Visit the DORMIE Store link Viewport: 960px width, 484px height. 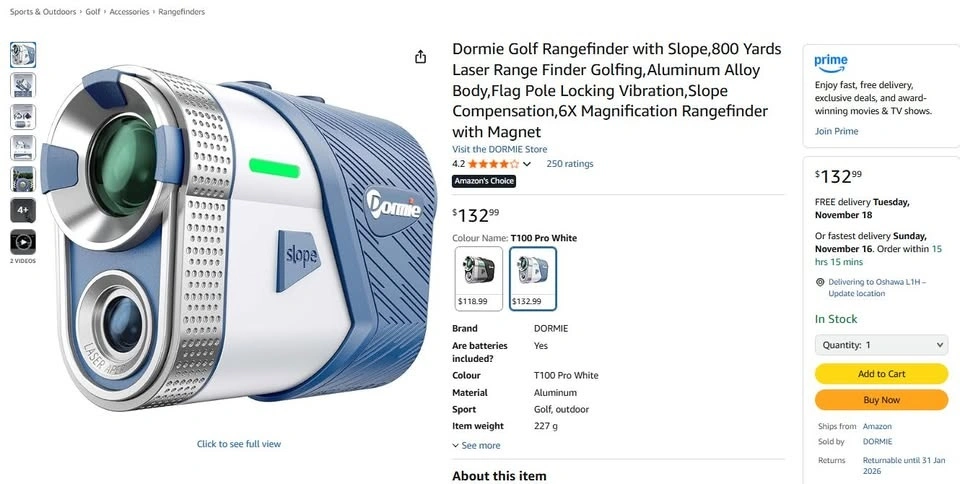(500, 149)
